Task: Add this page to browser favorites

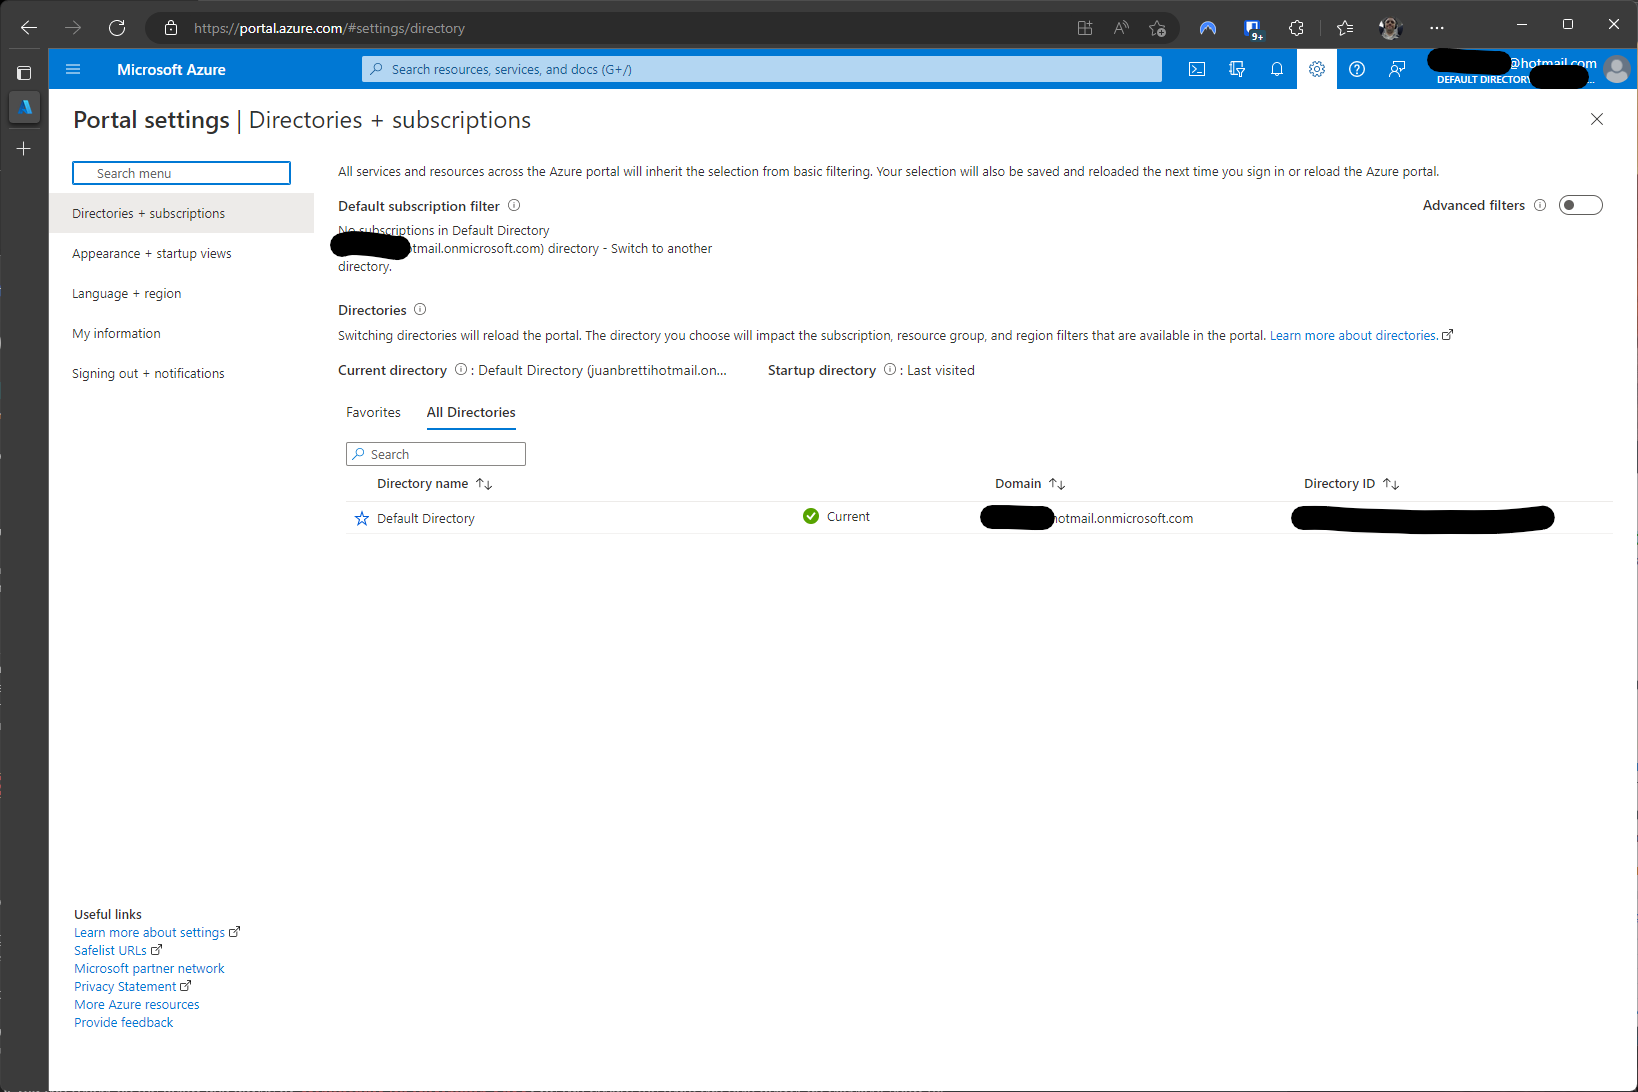Action: (1157, 28)
